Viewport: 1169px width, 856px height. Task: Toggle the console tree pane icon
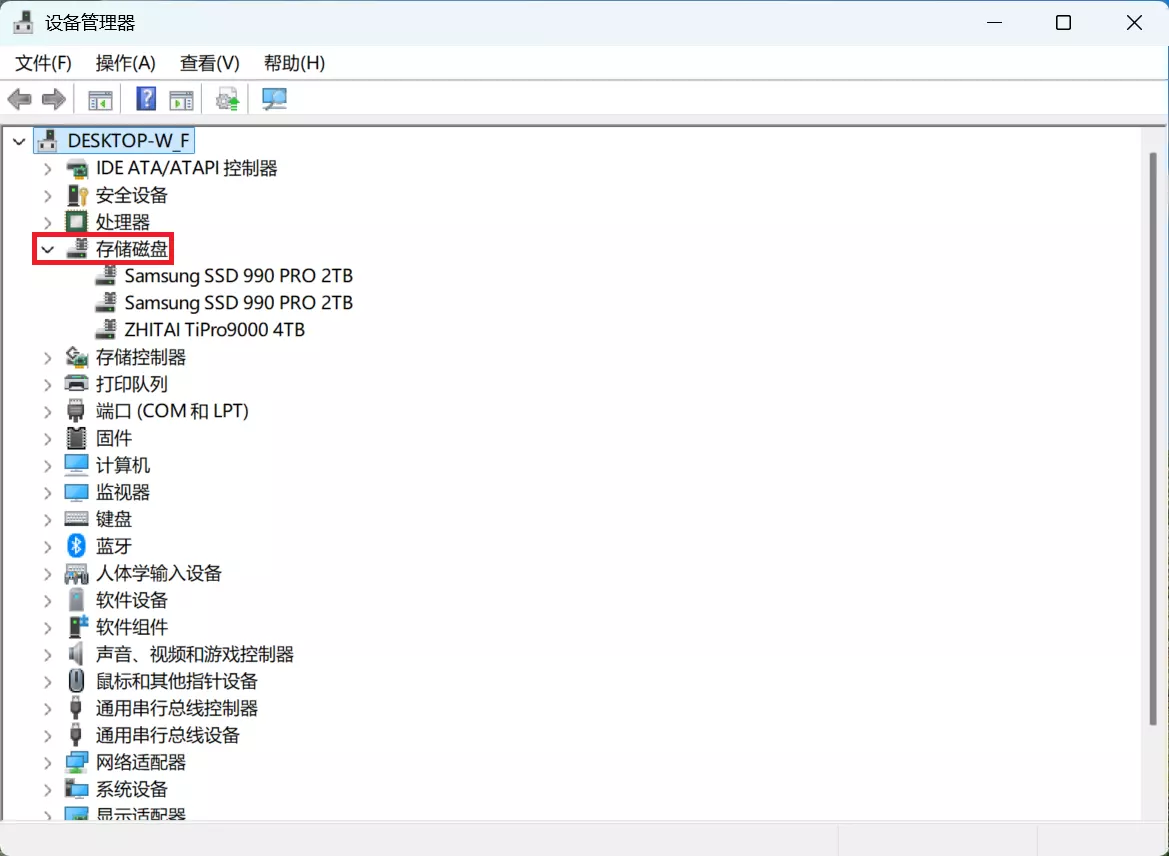(x=99, y=98)
